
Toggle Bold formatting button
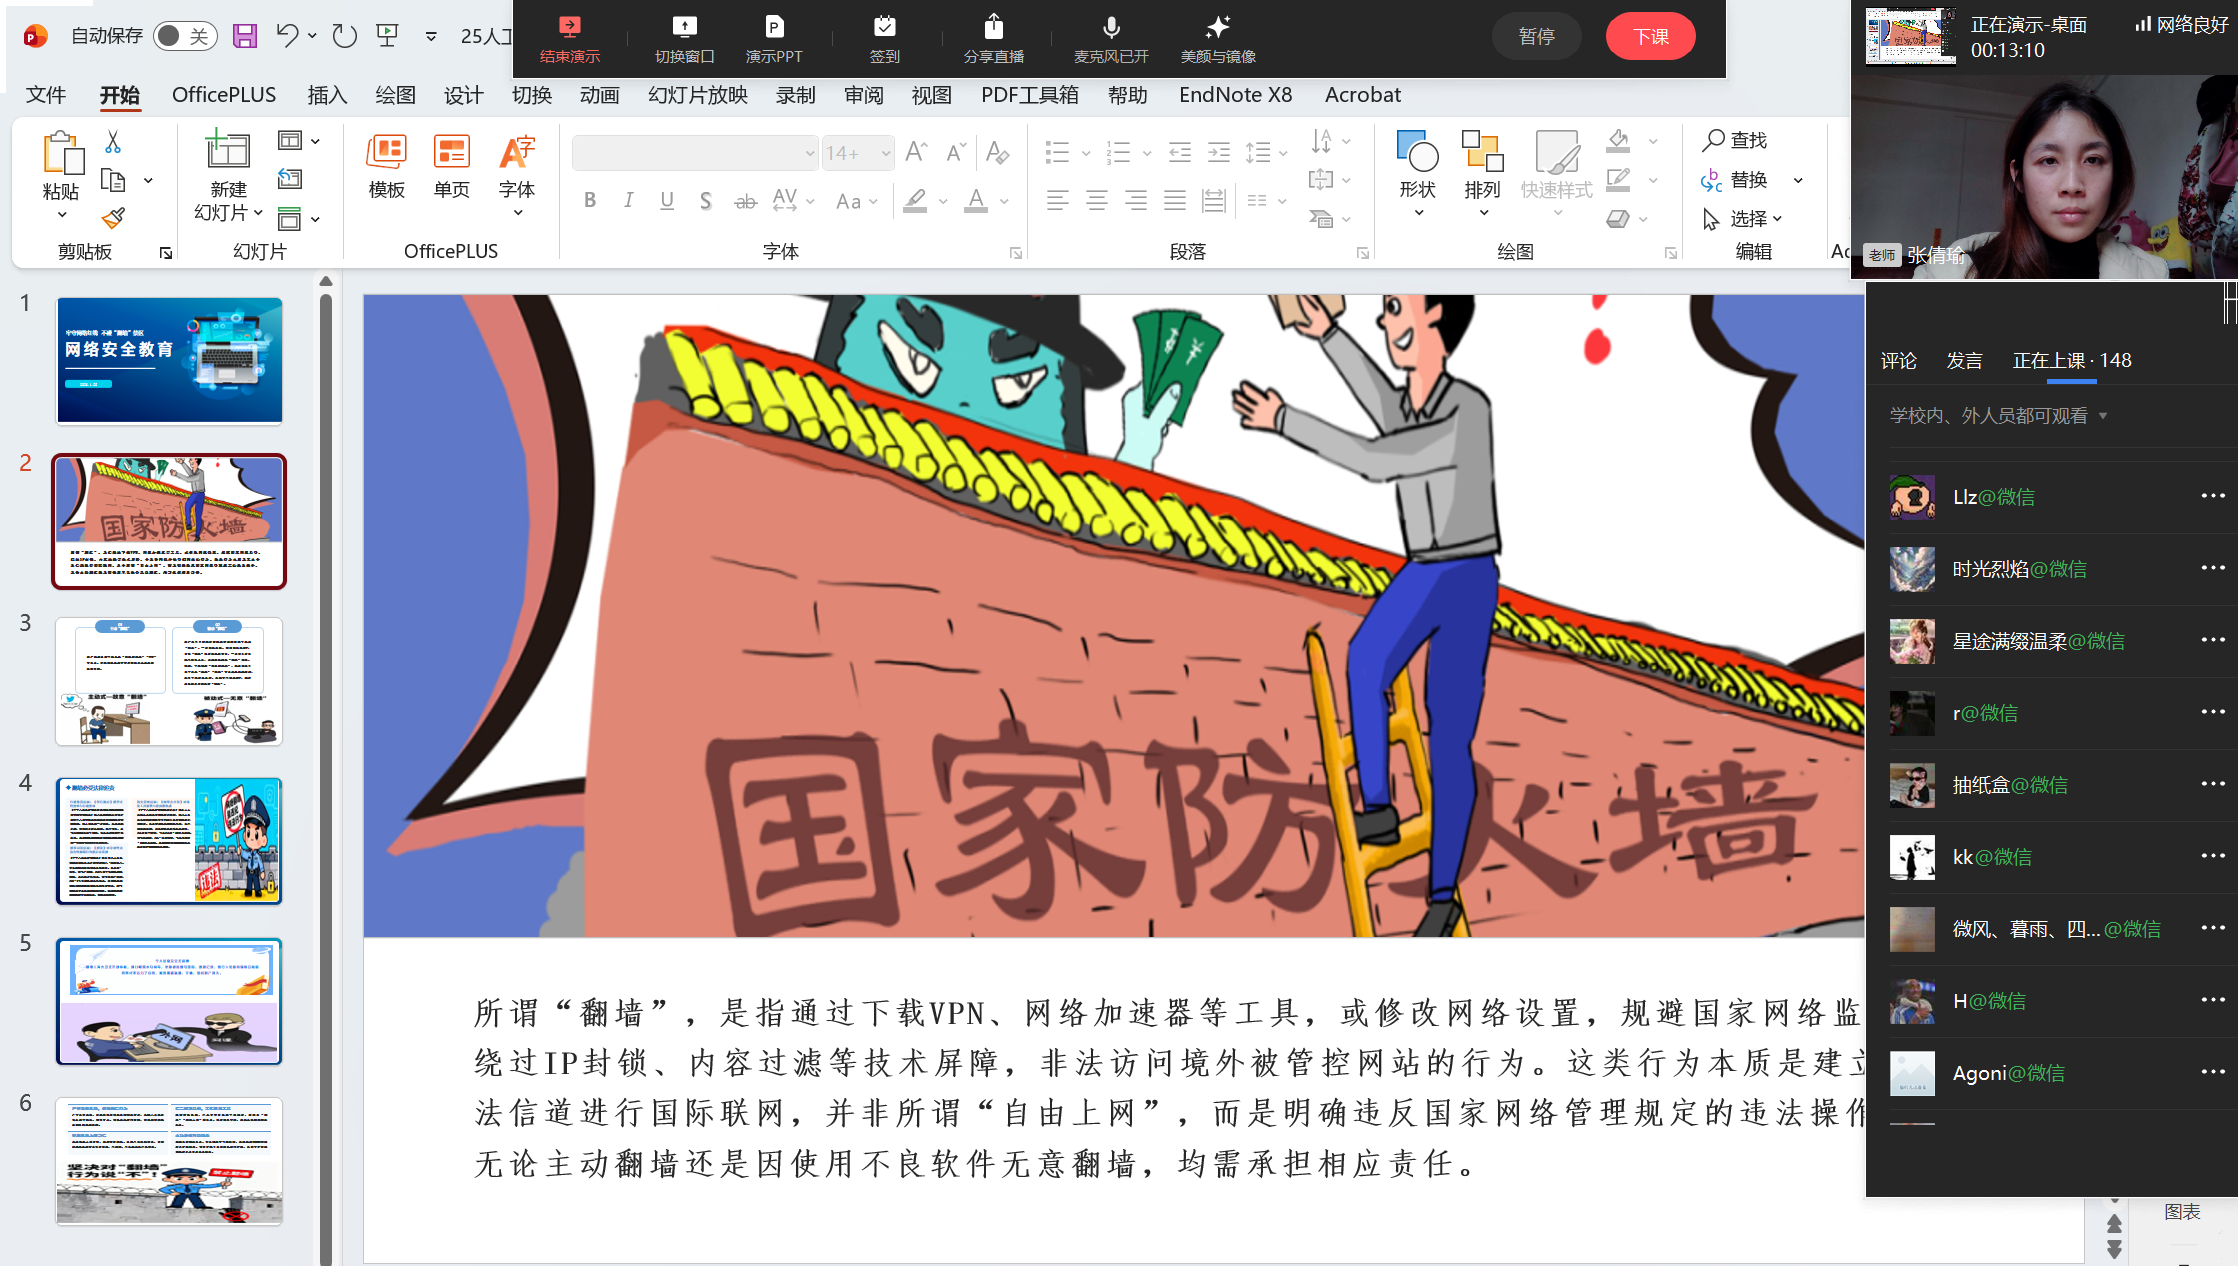tap(590, 201)
